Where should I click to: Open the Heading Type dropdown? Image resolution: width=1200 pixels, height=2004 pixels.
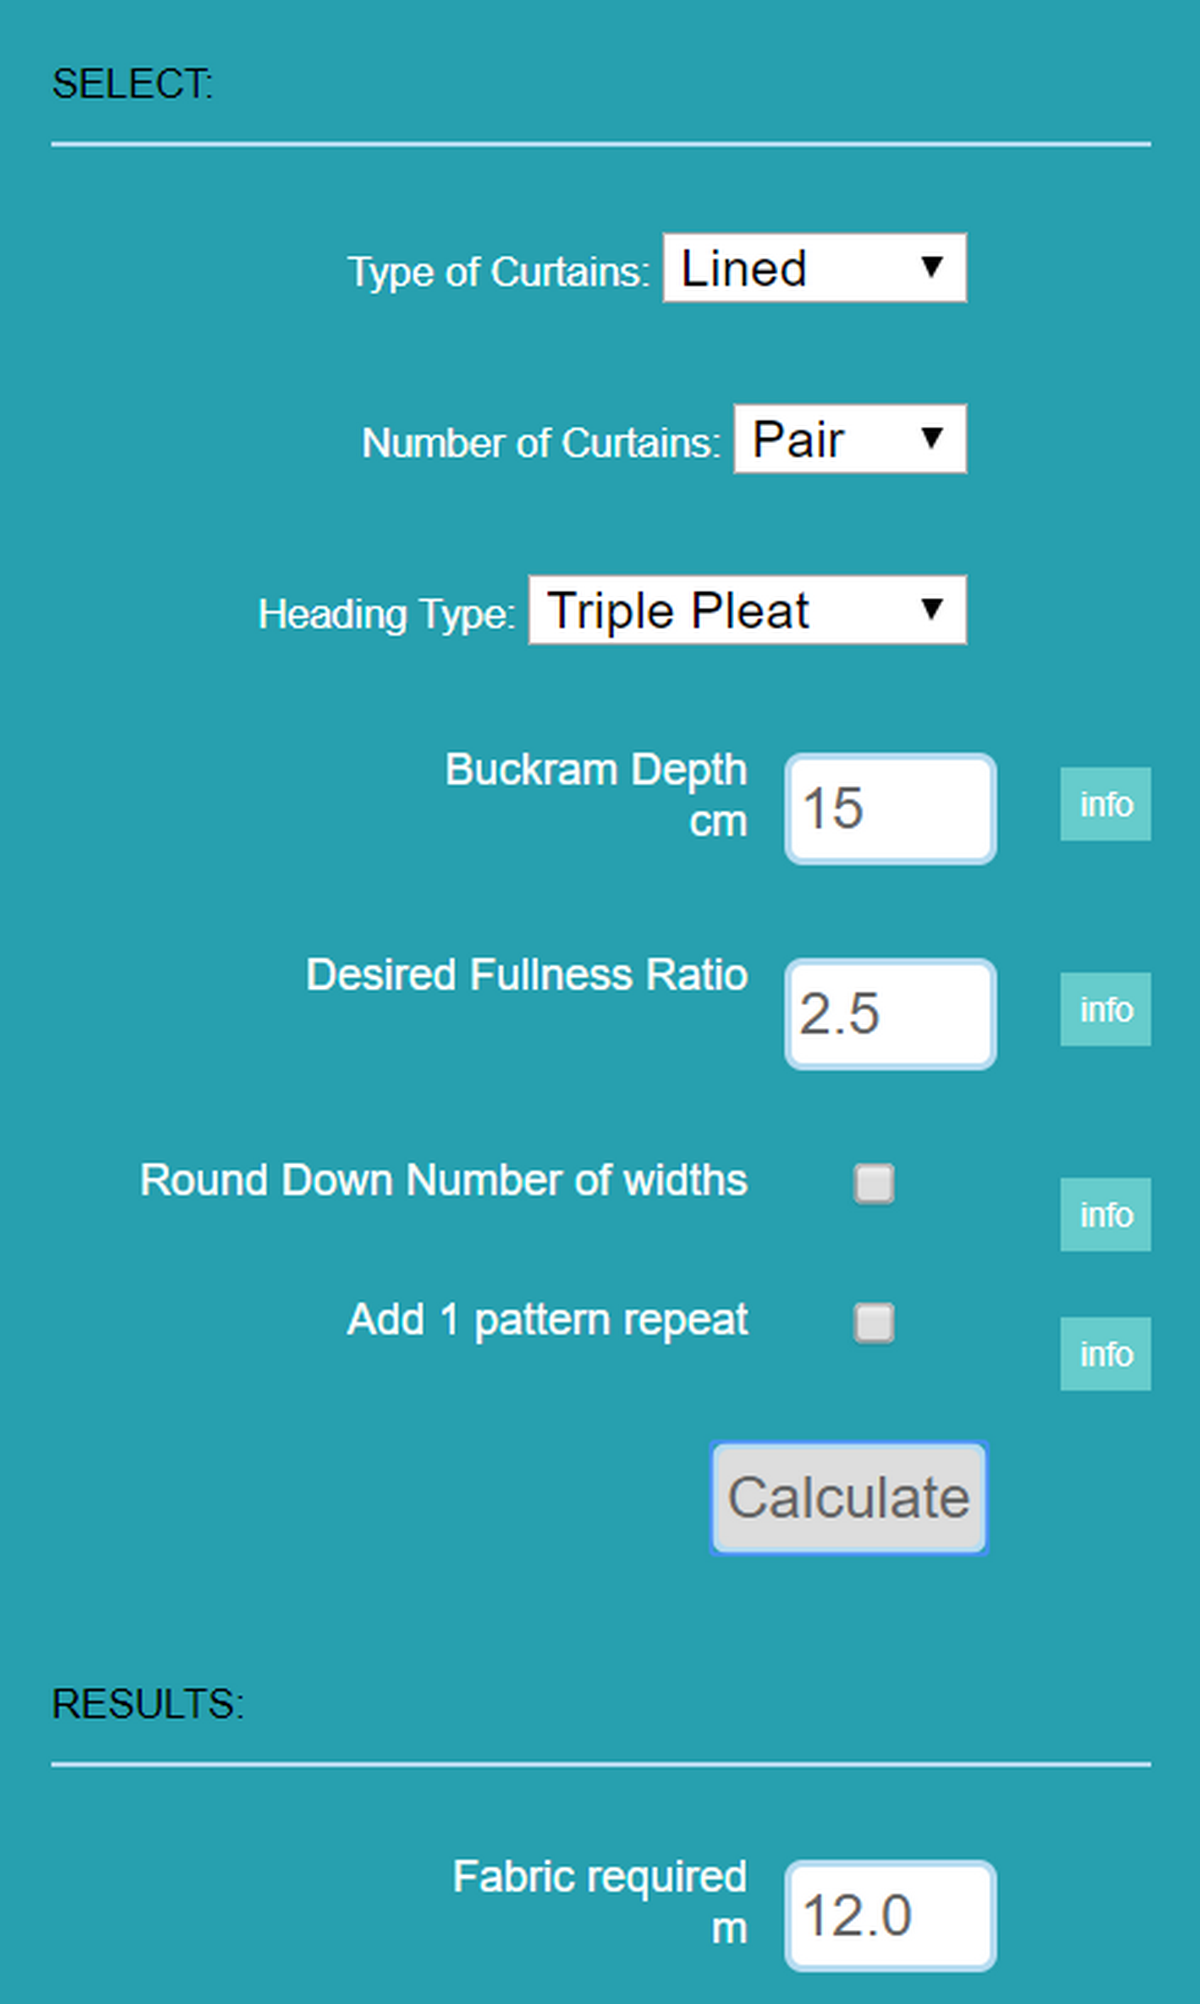pos(747,610)
